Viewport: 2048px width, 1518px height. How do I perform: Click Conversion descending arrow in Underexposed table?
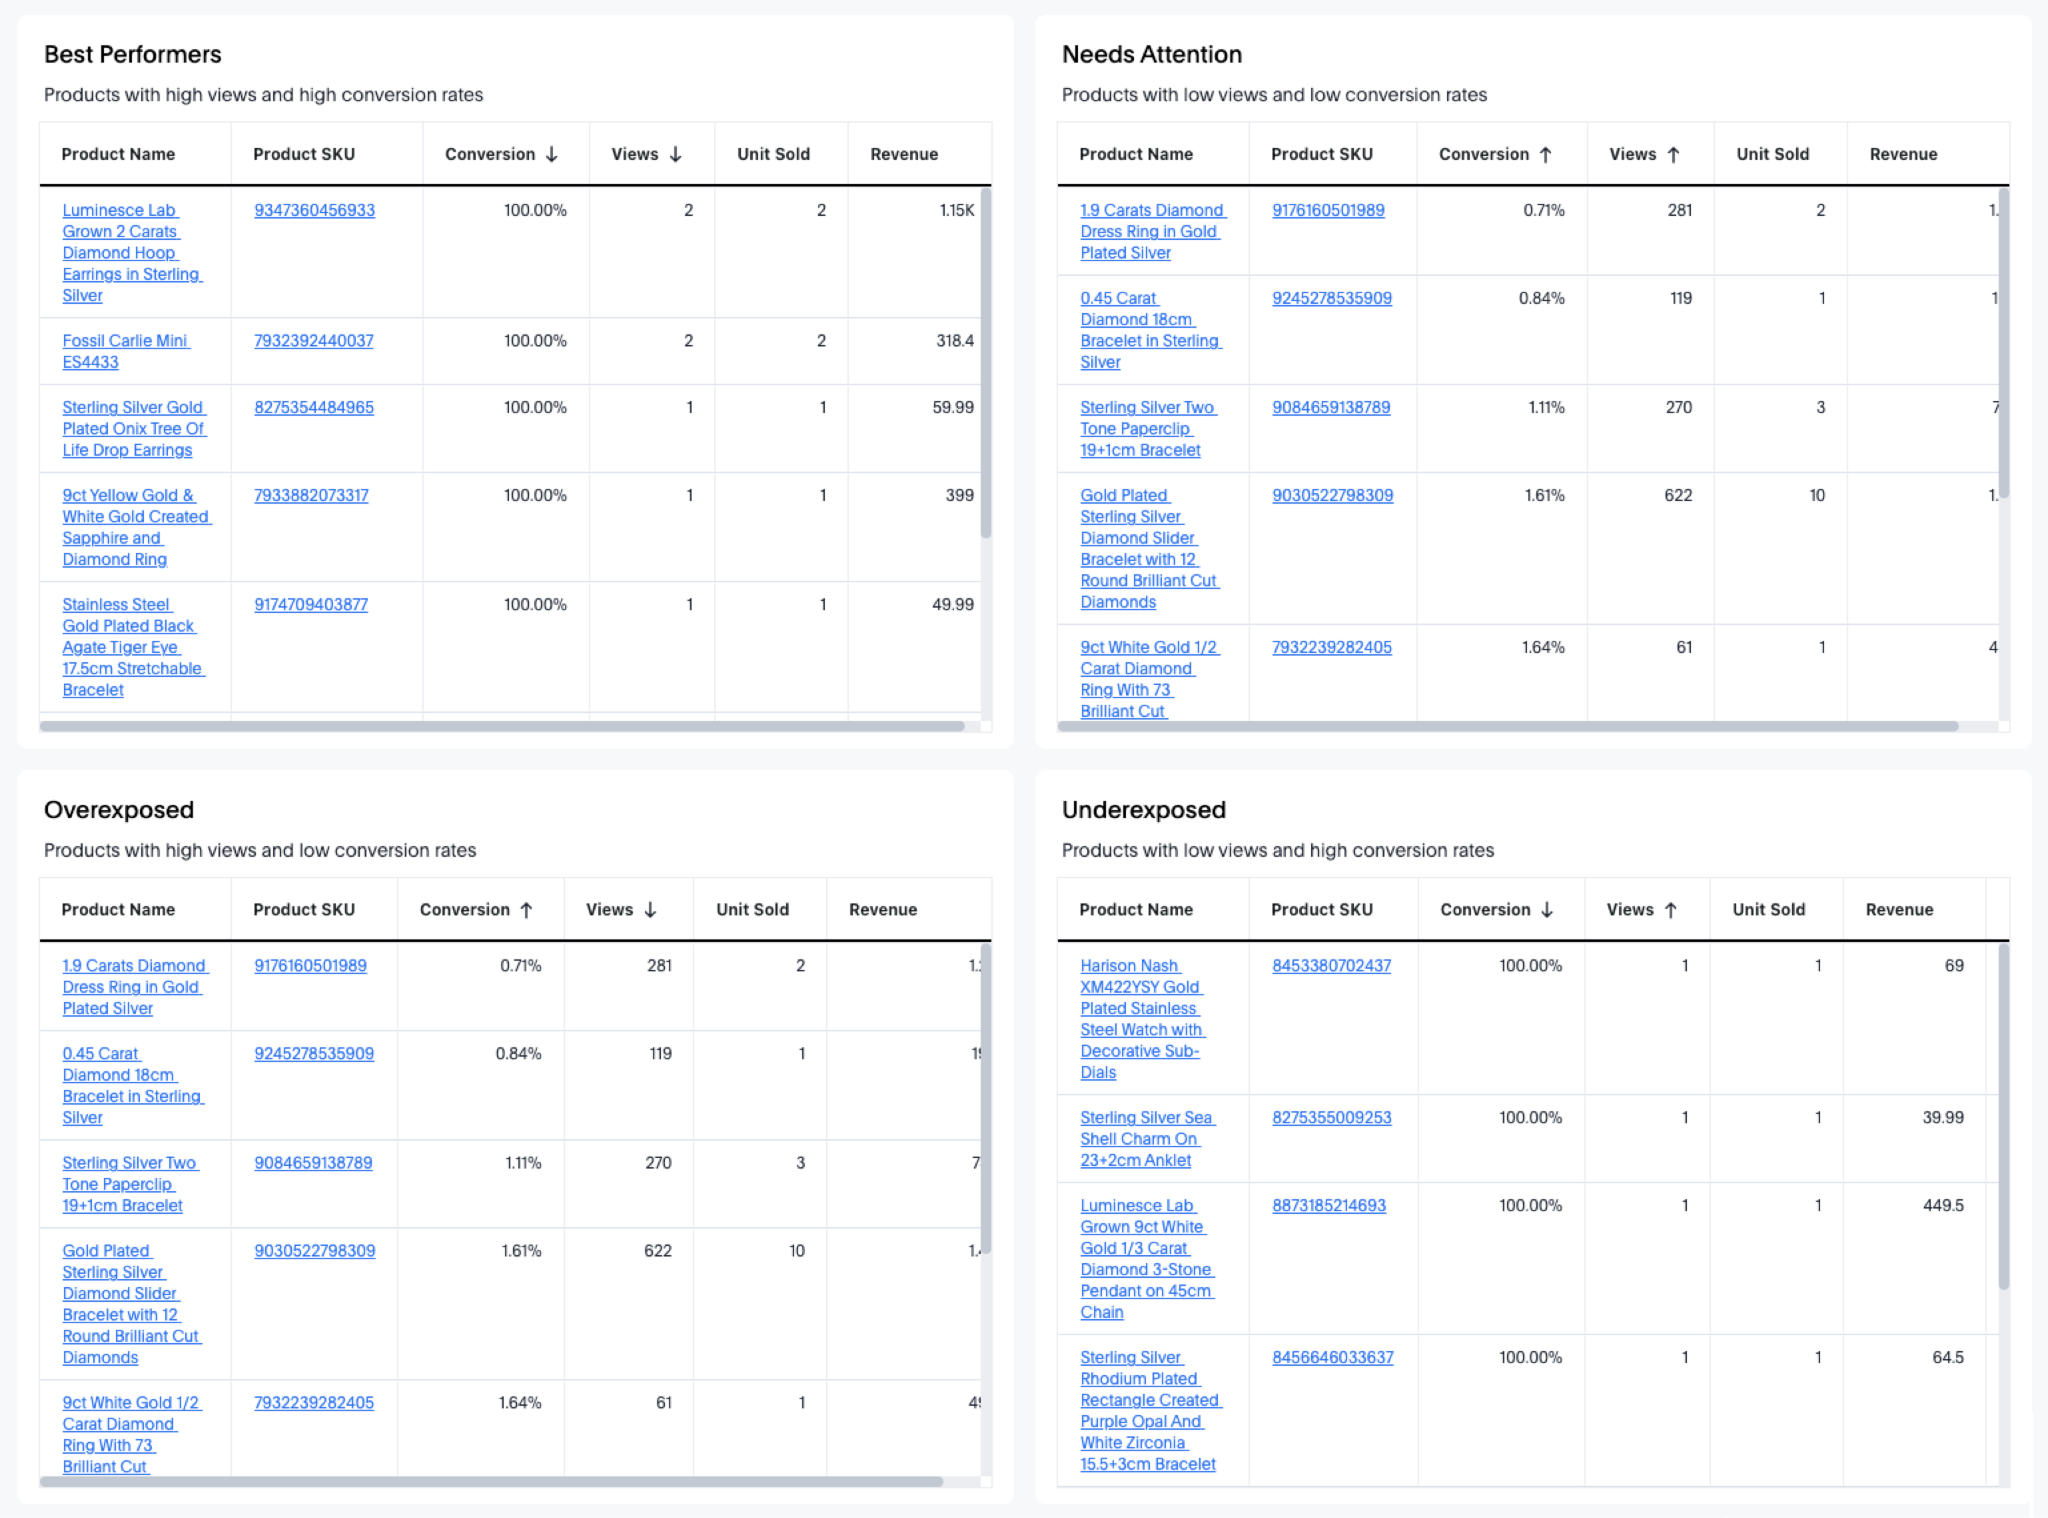1547,909
